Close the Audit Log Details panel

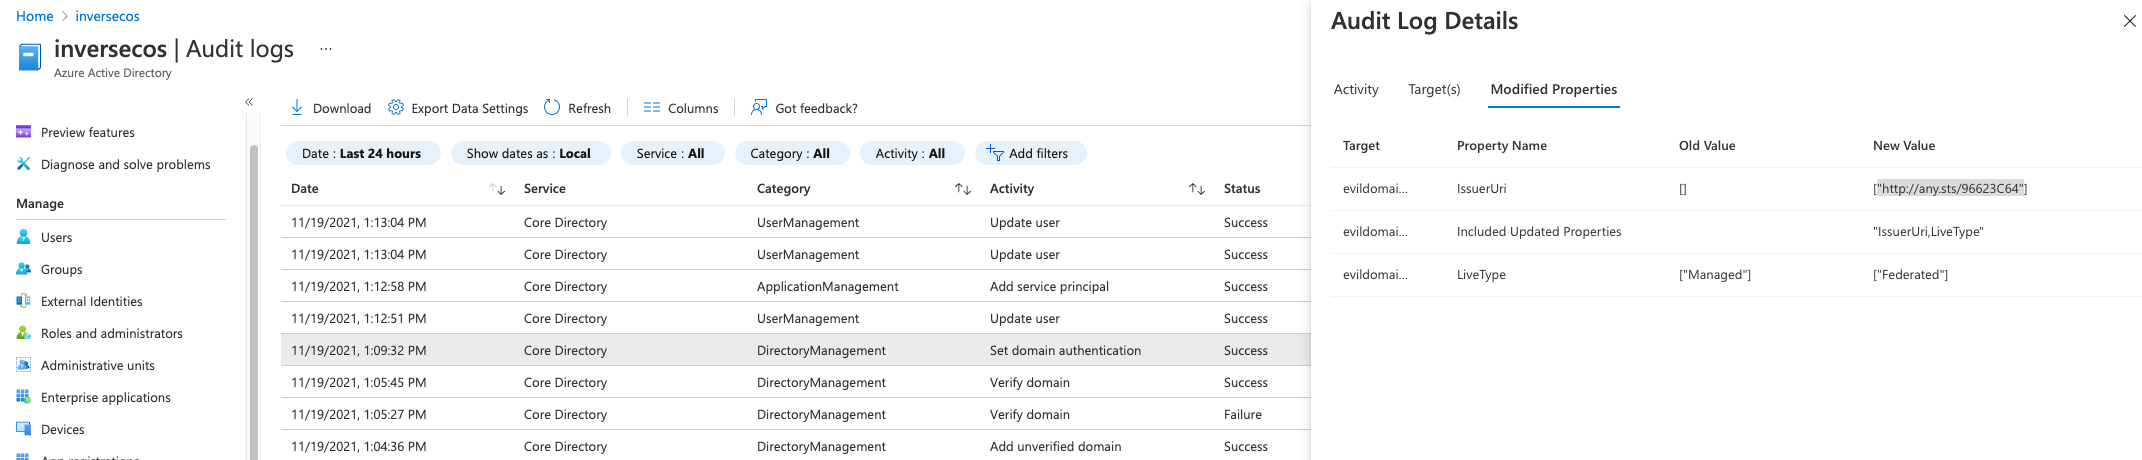pos(2129,22)
